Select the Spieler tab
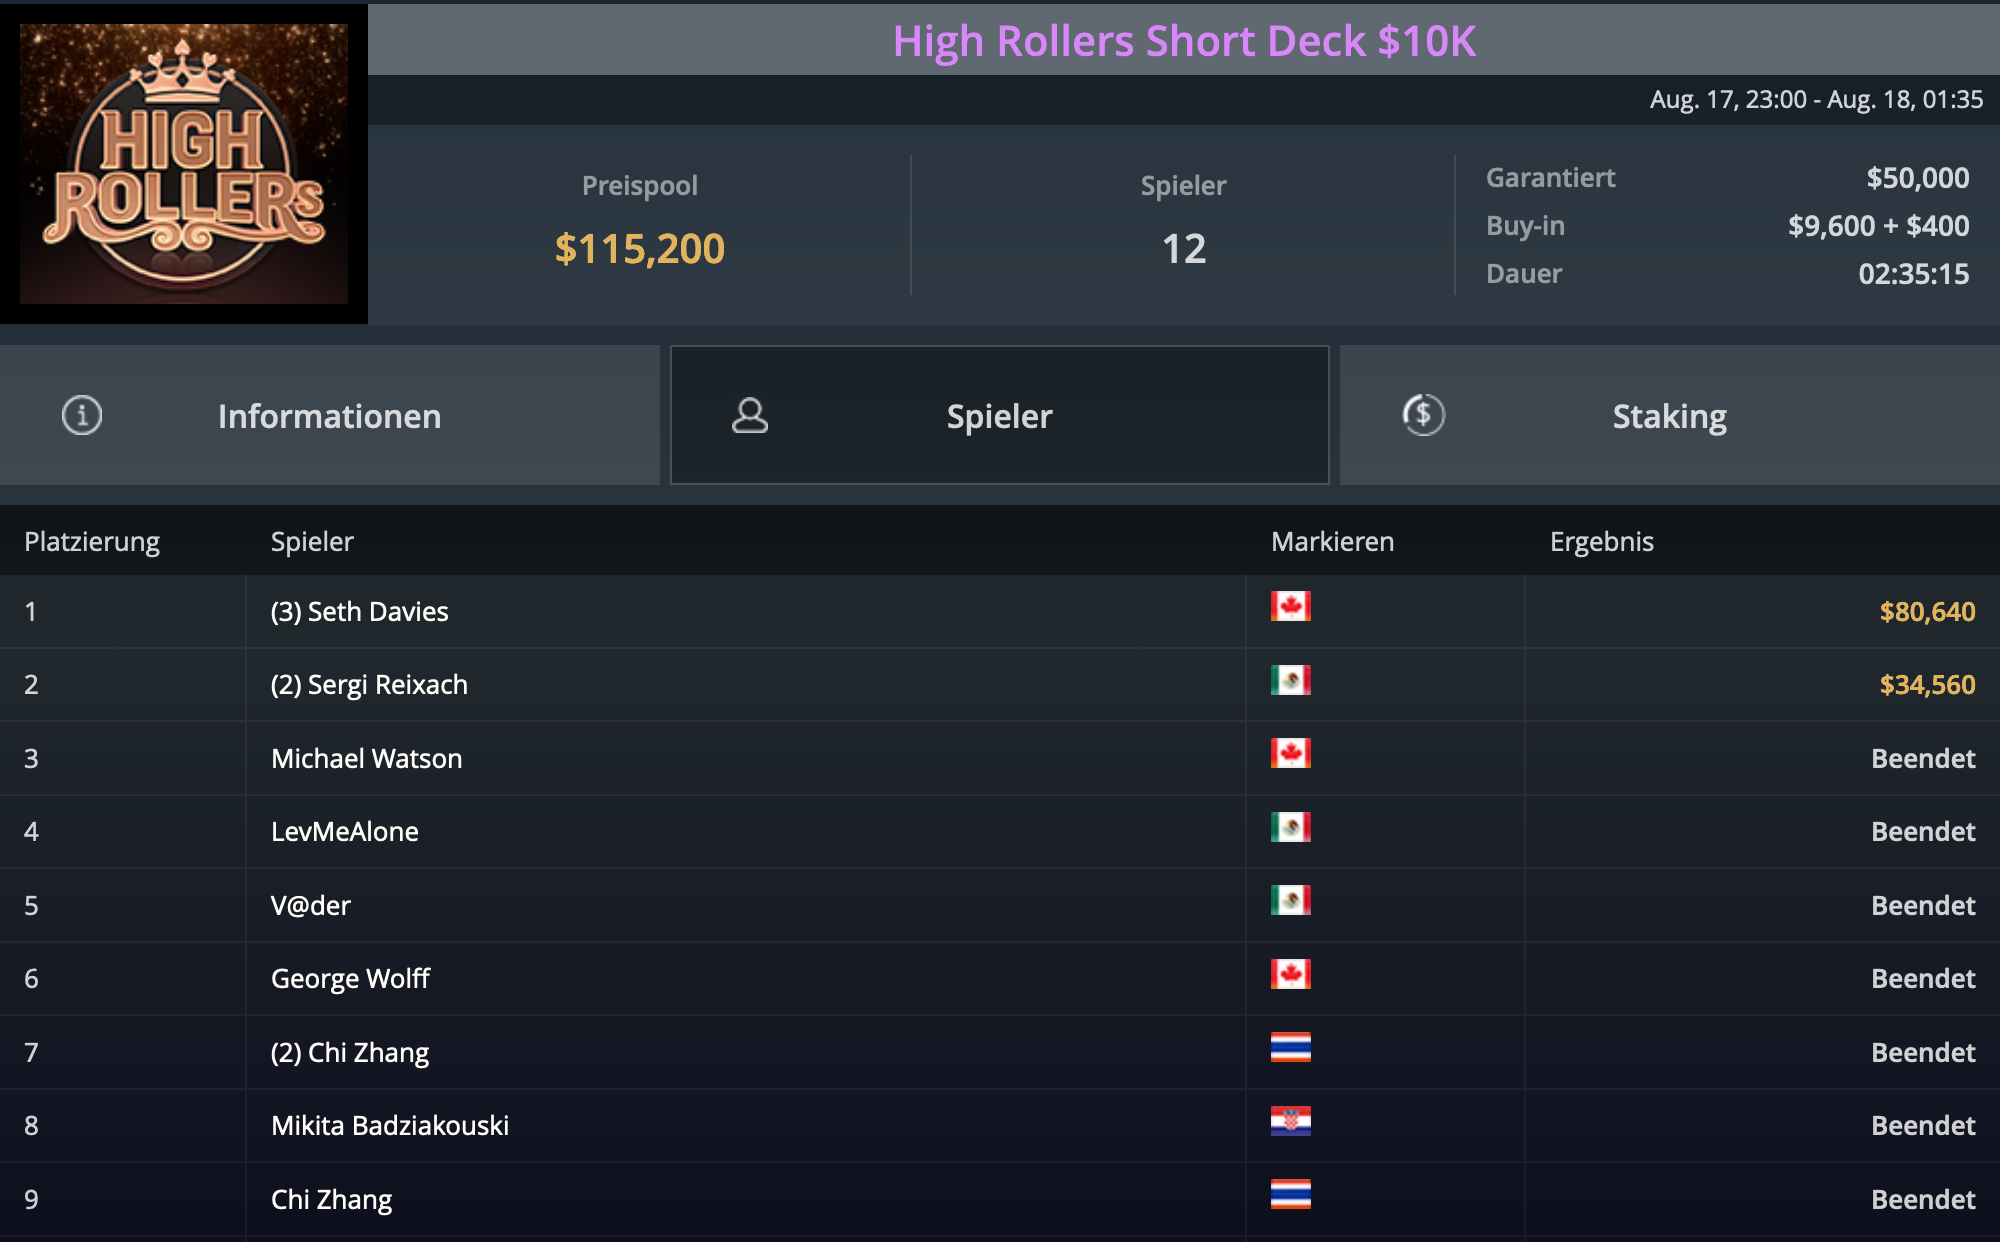Viewport: 2000px width, 1242px height. [x=999, y=416]
